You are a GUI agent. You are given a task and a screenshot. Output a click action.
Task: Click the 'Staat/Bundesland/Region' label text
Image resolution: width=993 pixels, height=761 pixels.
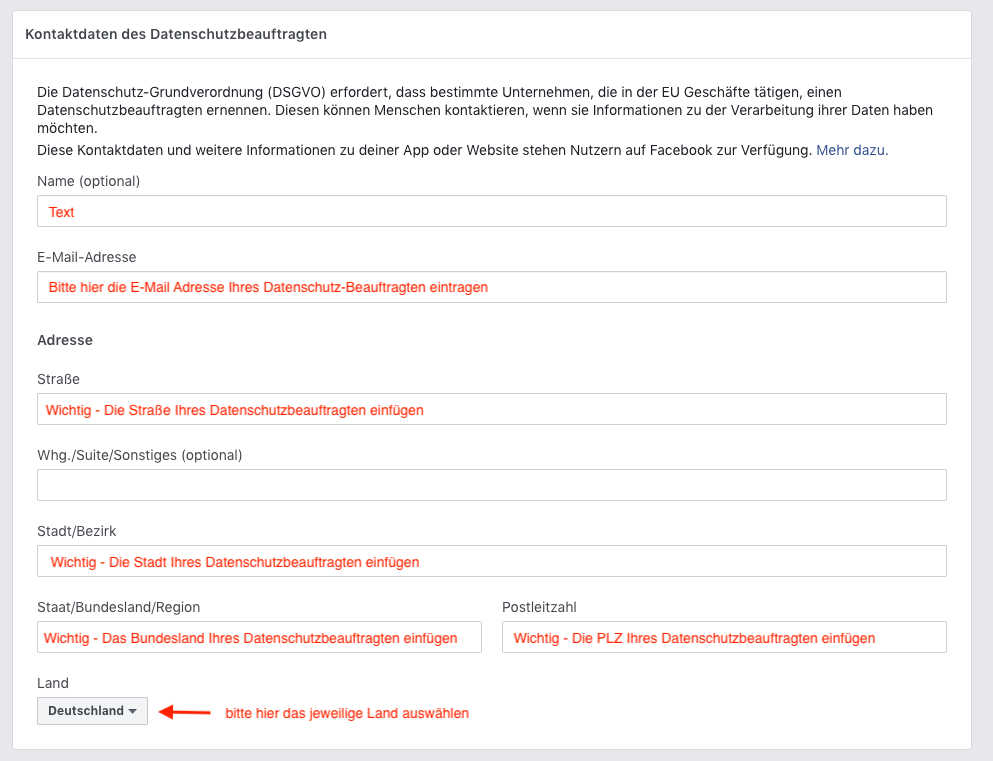pos(119,607)
